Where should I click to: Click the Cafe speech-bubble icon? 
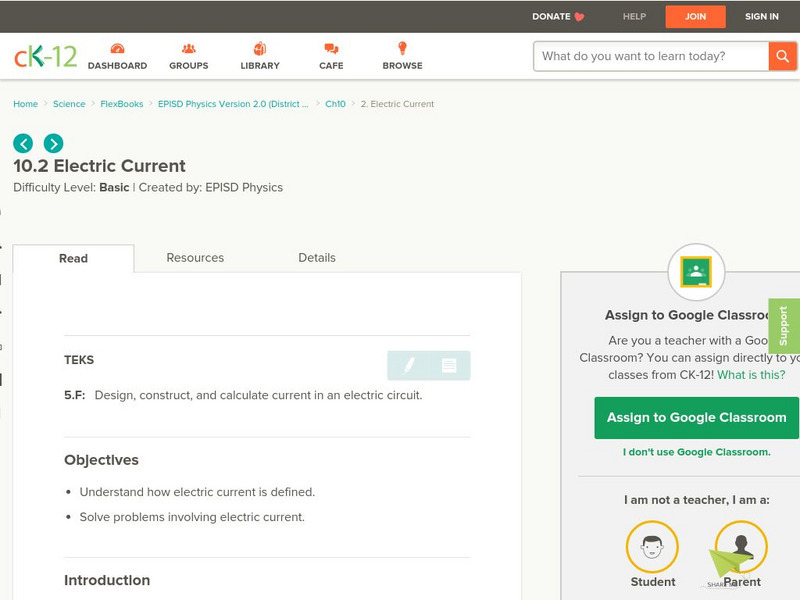330,47
